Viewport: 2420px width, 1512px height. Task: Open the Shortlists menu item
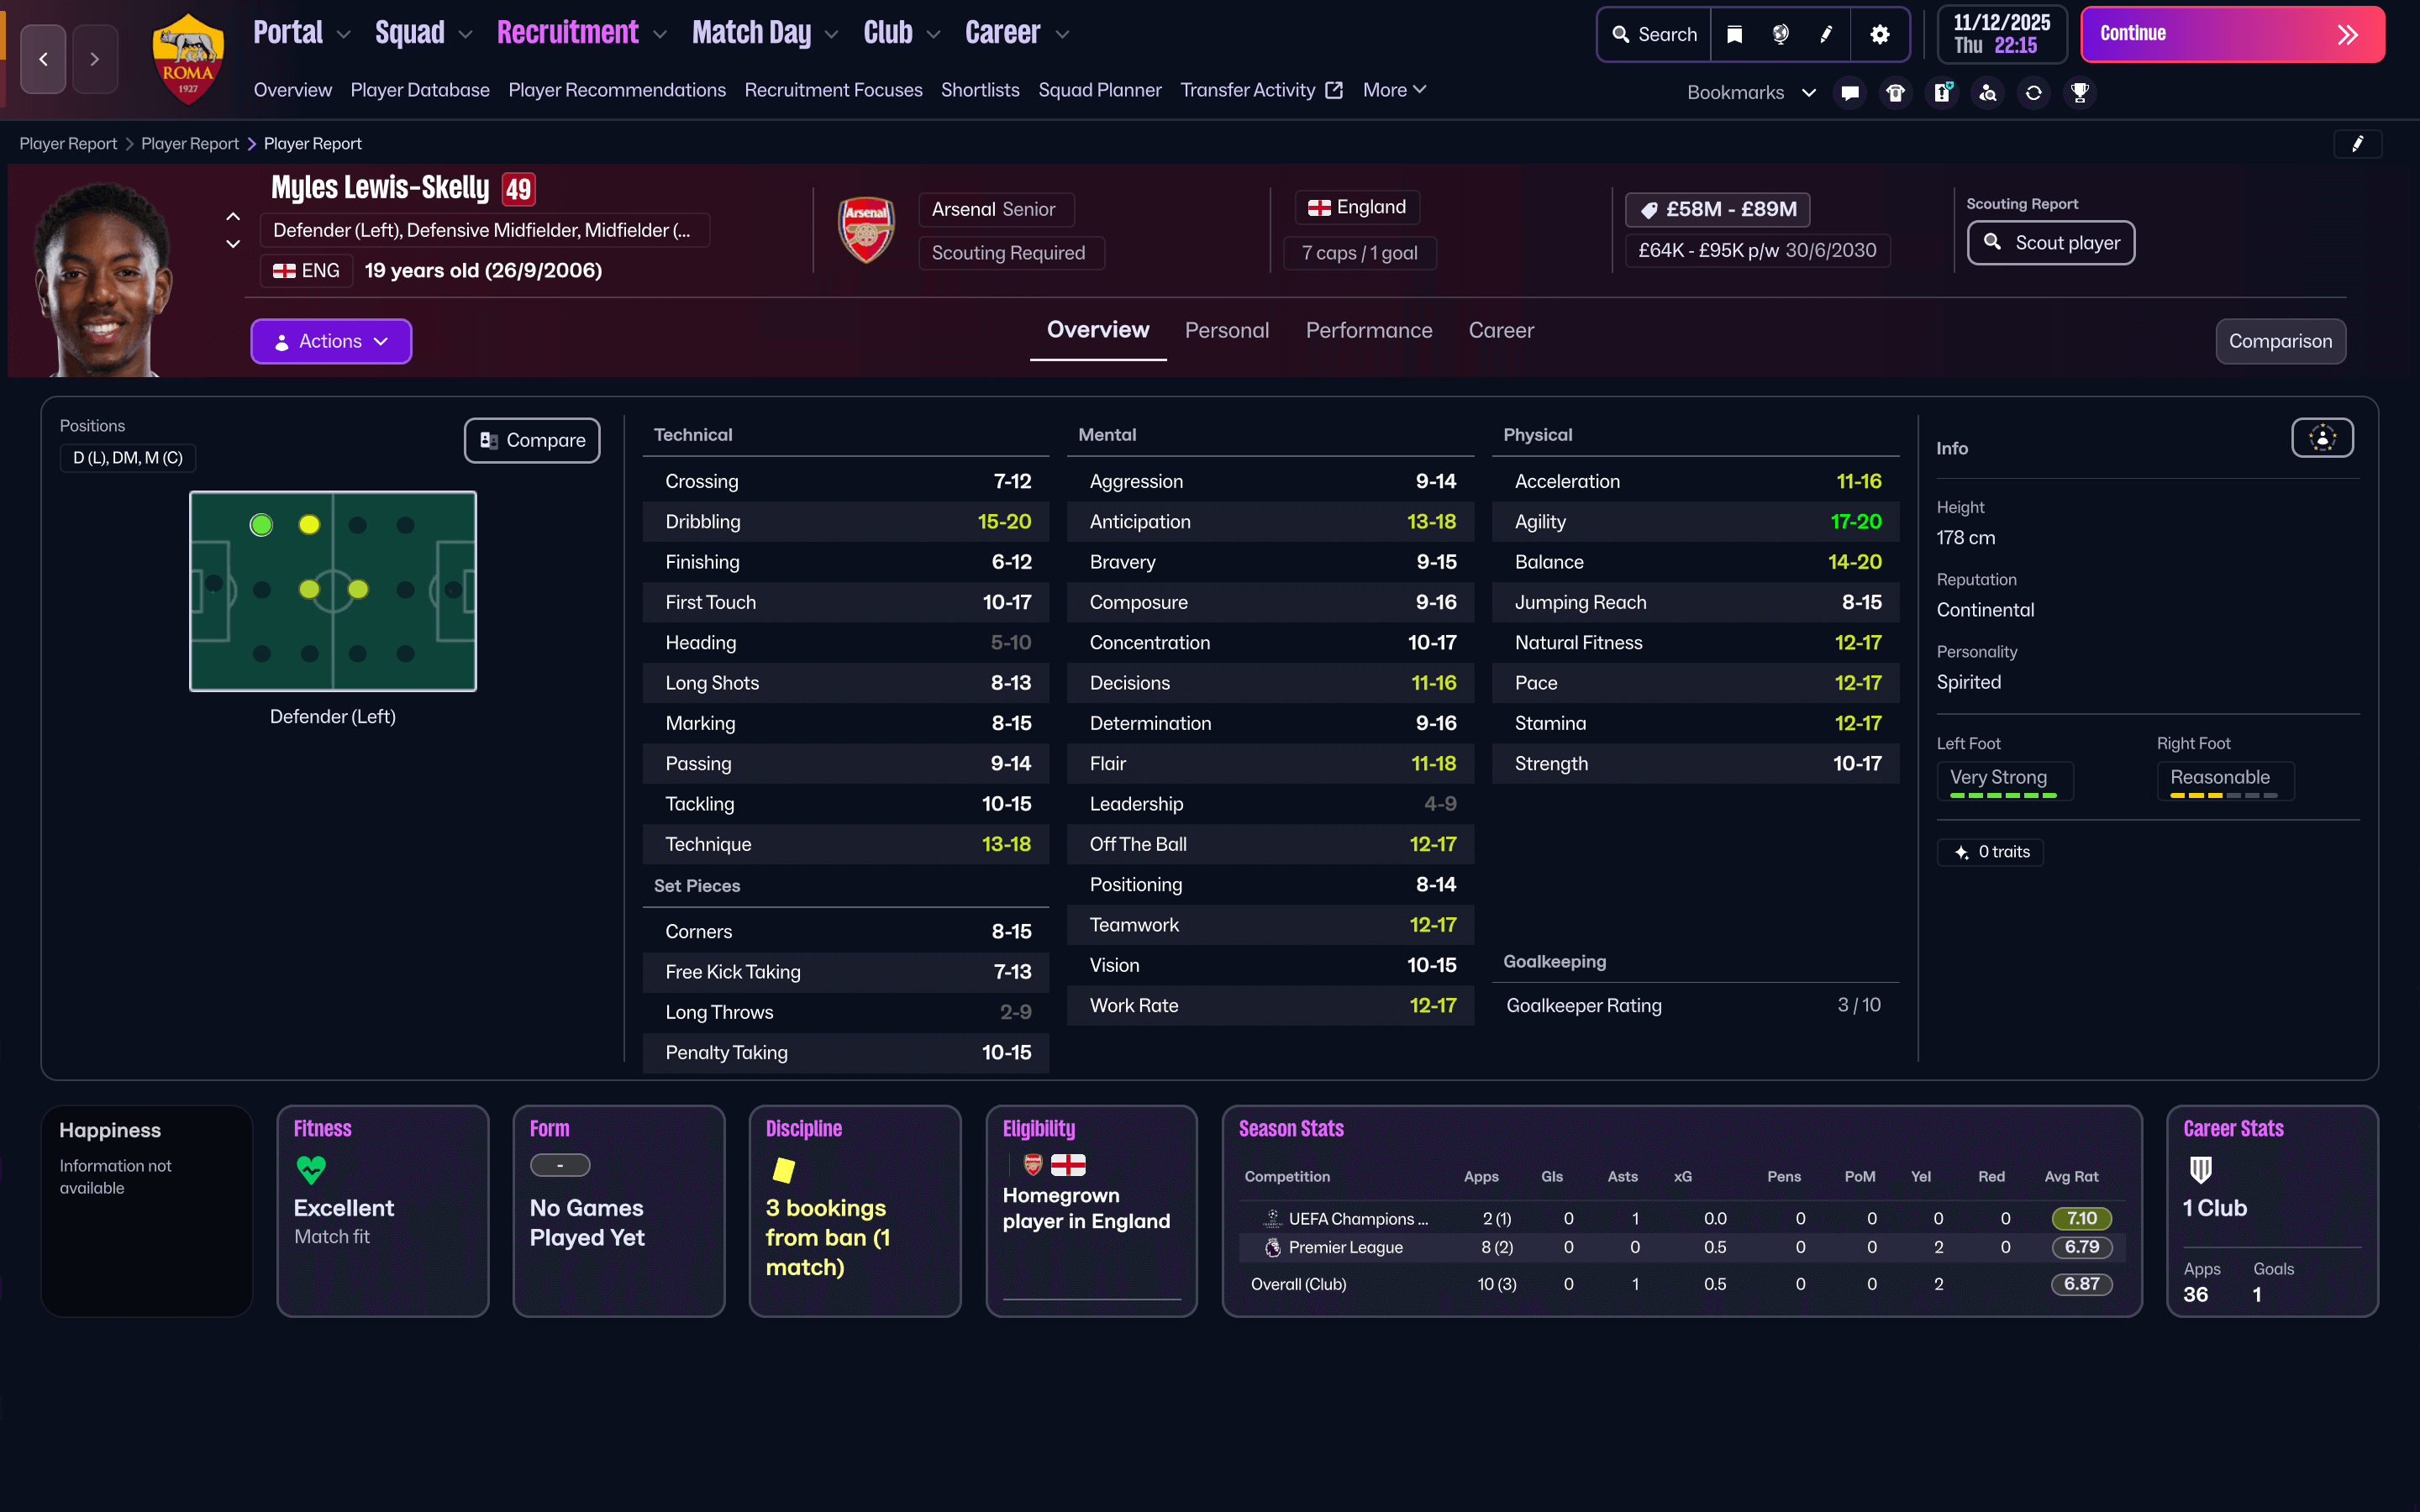coord(979,90)
